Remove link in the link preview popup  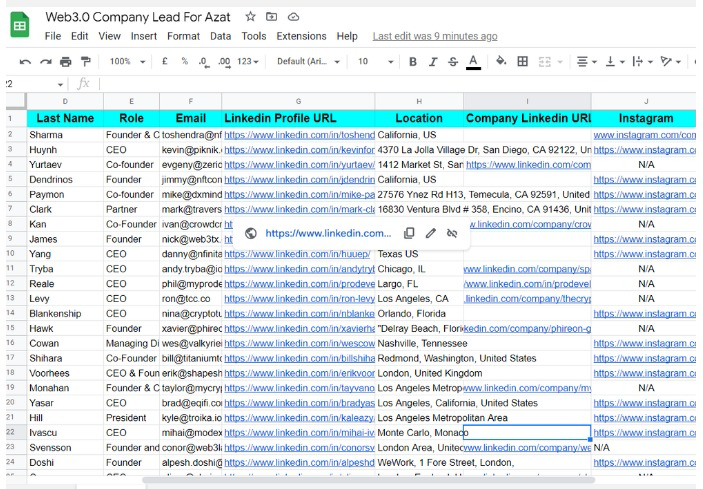pos(452,233)
